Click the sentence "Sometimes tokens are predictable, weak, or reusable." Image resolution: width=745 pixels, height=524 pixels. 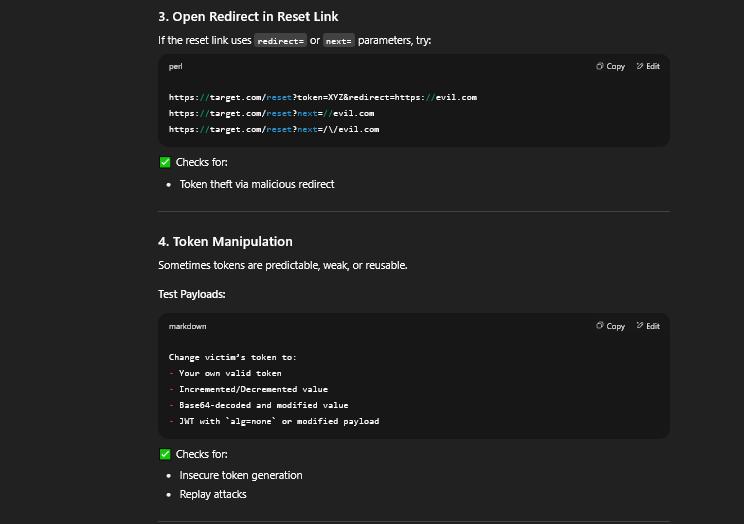tap(283, 265)
